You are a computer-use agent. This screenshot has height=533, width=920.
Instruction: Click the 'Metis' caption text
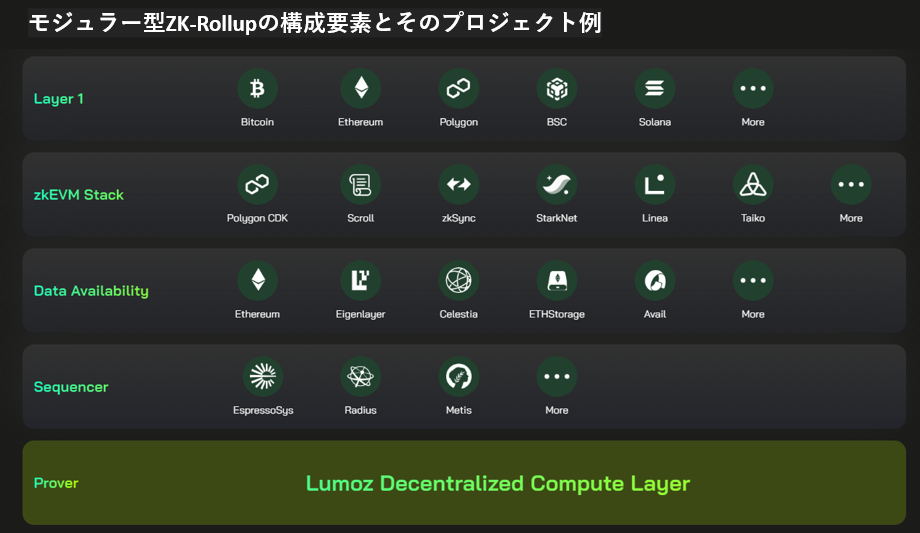[459, 410]
